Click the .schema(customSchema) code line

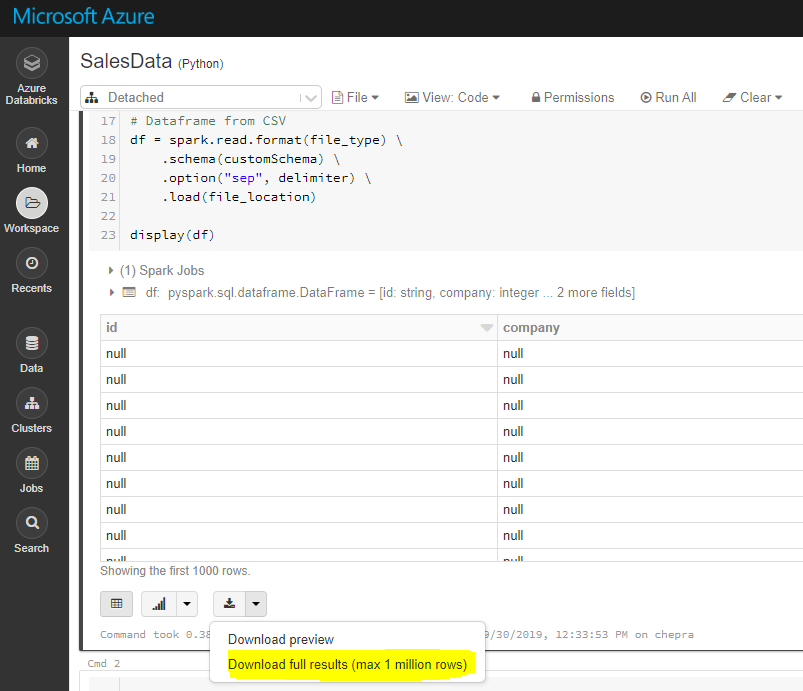click(x=251, y=159)
